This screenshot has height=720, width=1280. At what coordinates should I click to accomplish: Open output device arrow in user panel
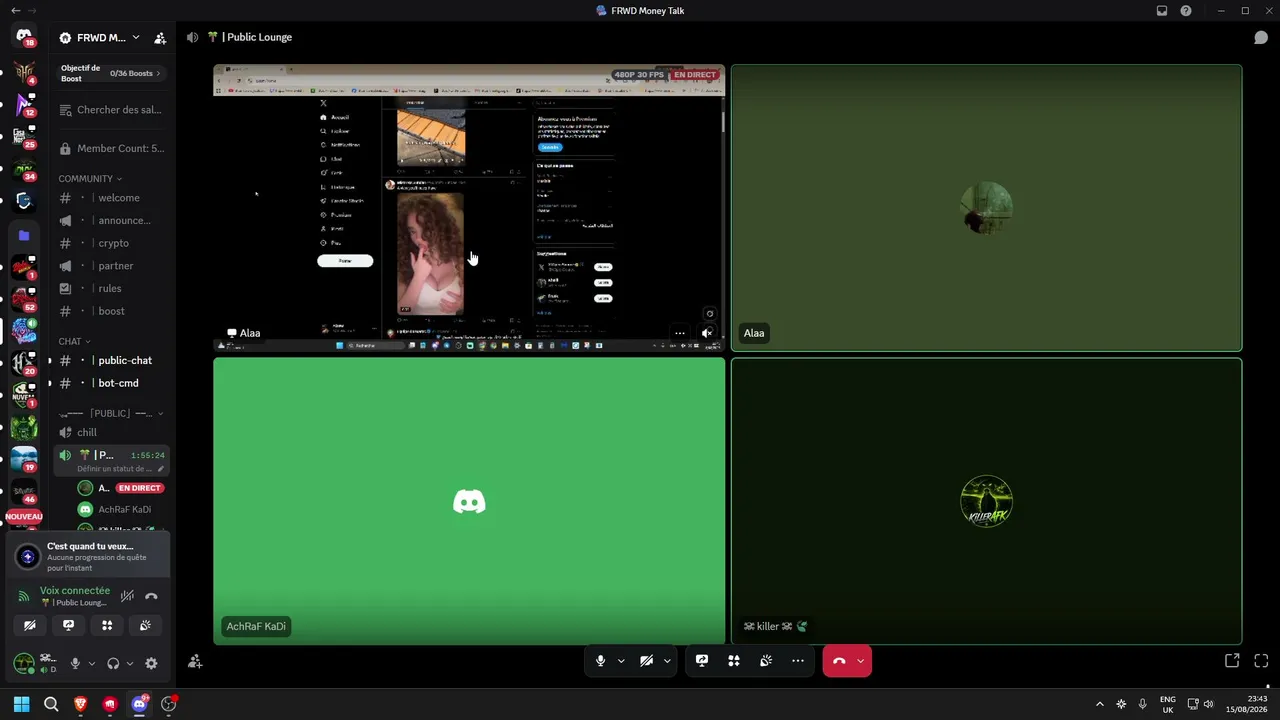click(x=129, y=663)
